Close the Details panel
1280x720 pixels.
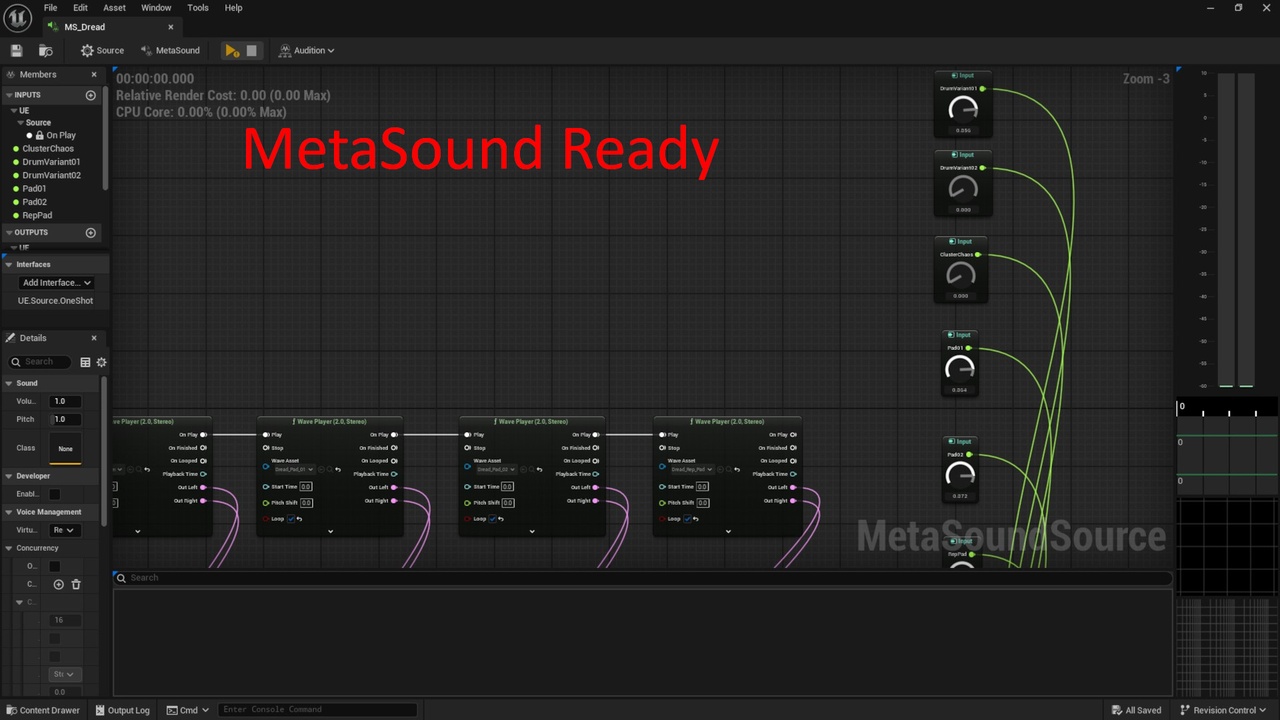[x=95, y=338]
